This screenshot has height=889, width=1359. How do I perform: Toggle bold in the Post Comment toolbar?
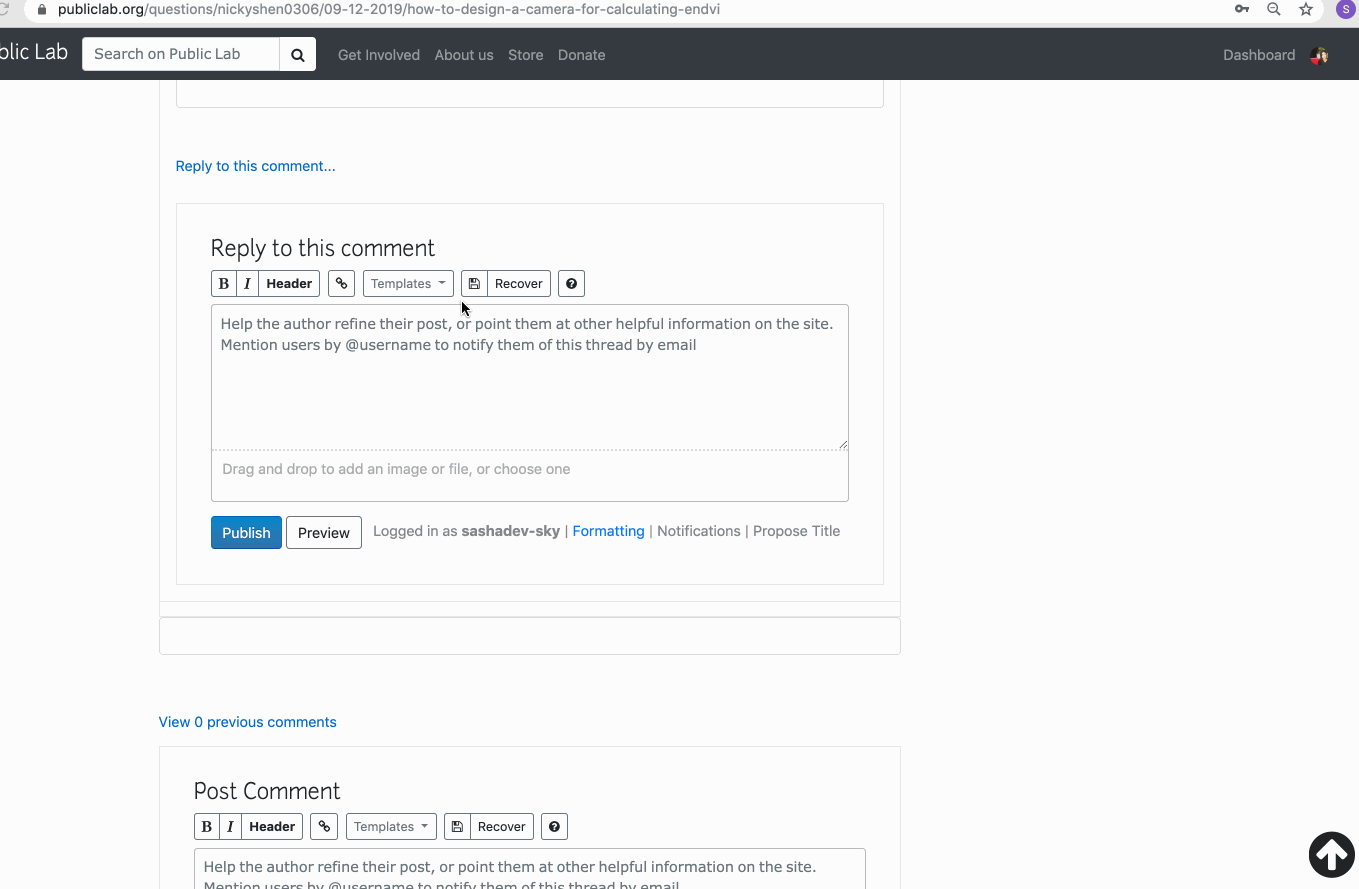point(206,826)
